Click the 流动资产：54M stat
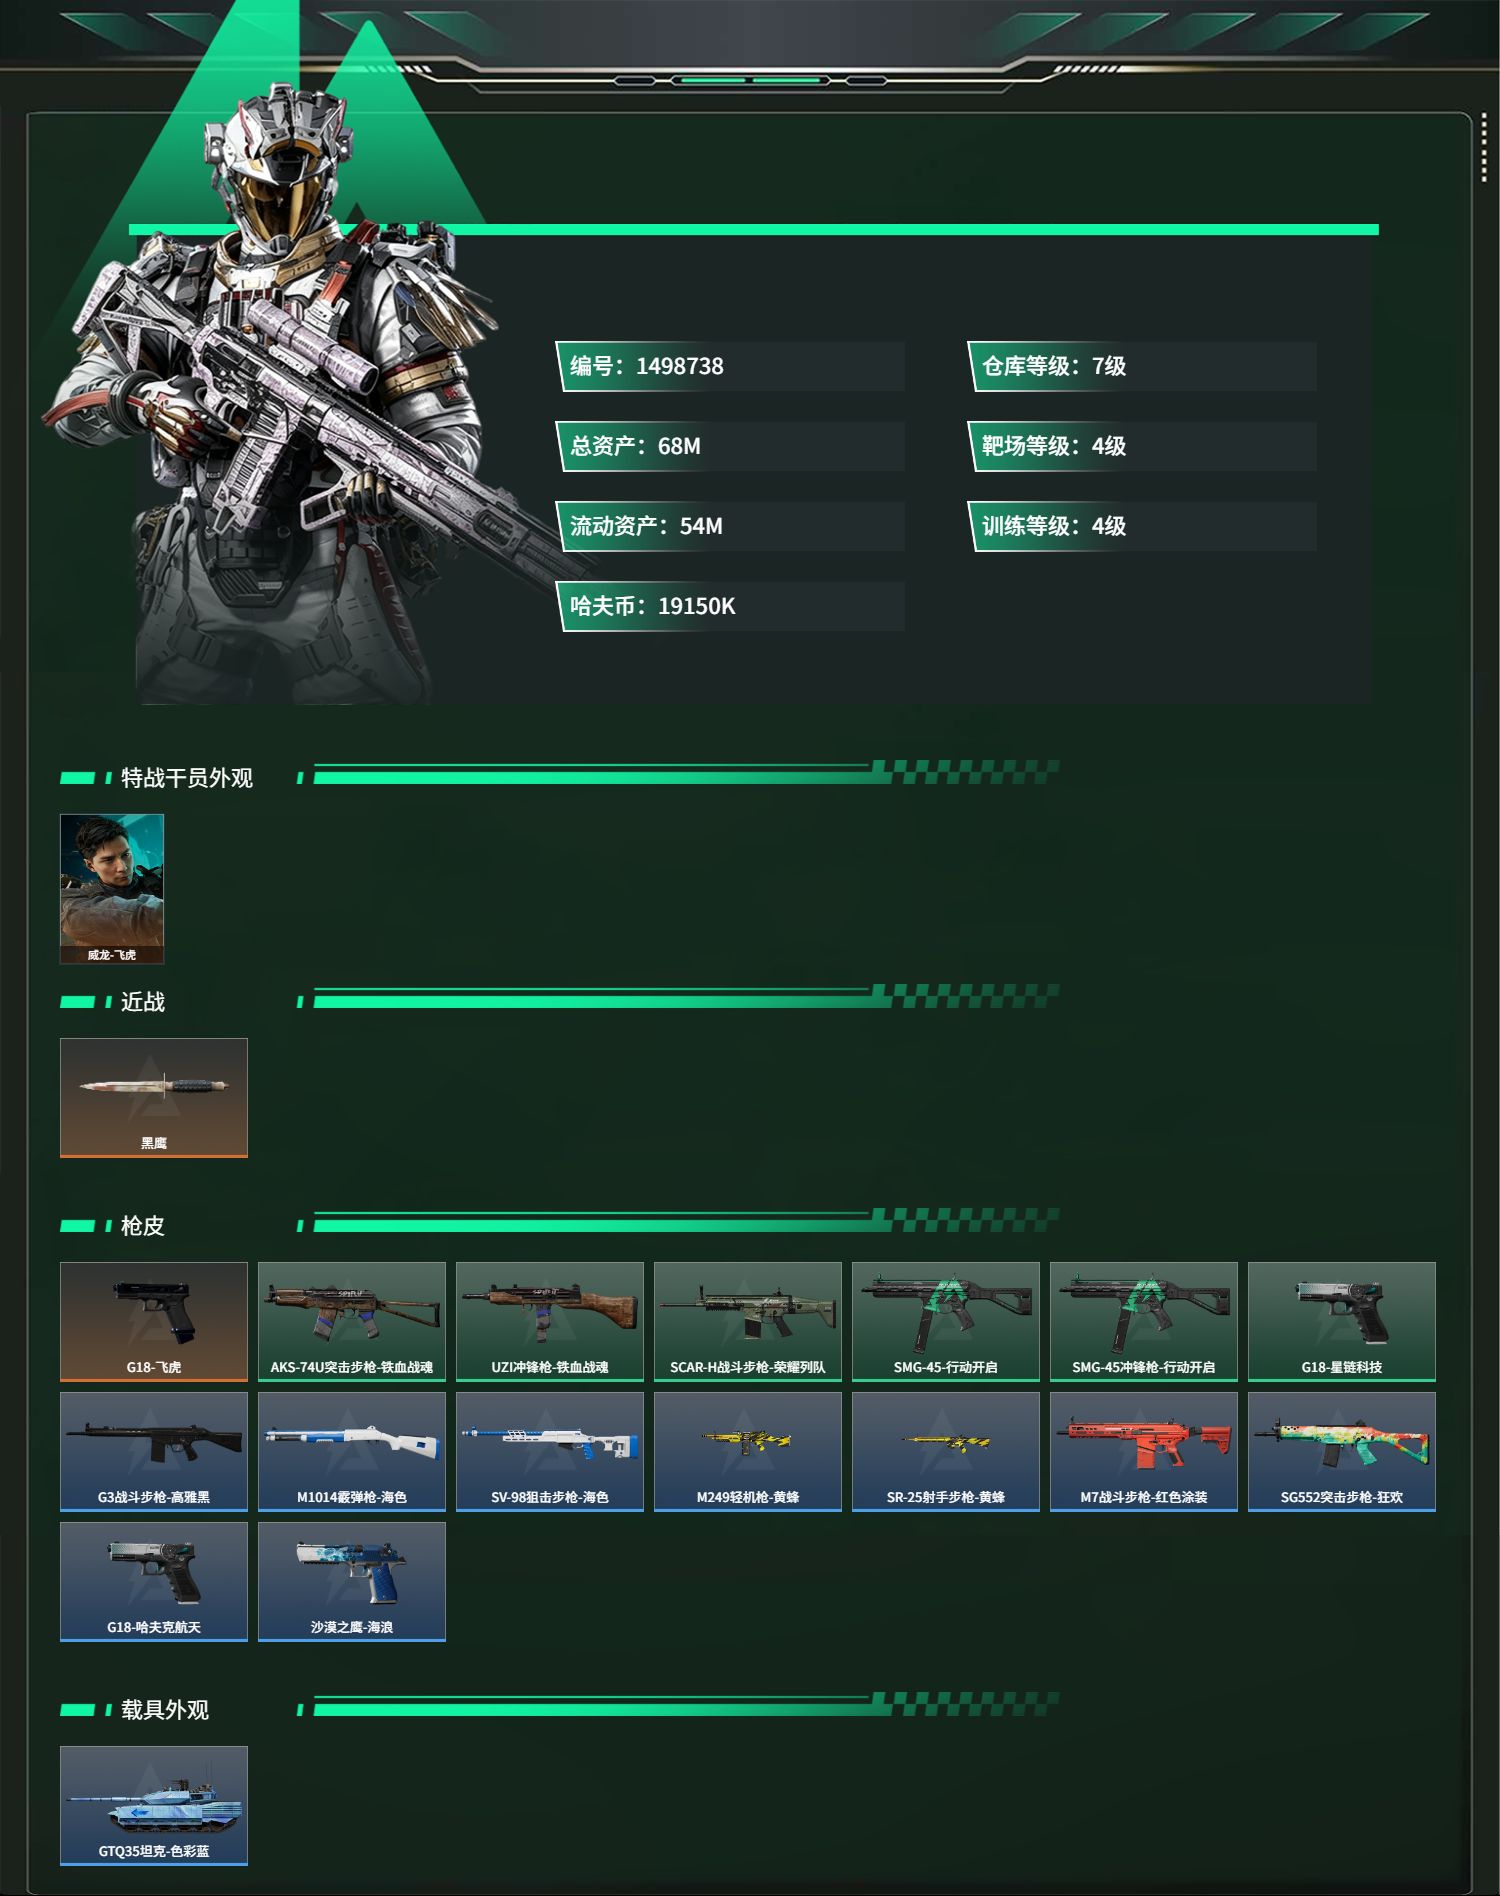 coord(731,526)
